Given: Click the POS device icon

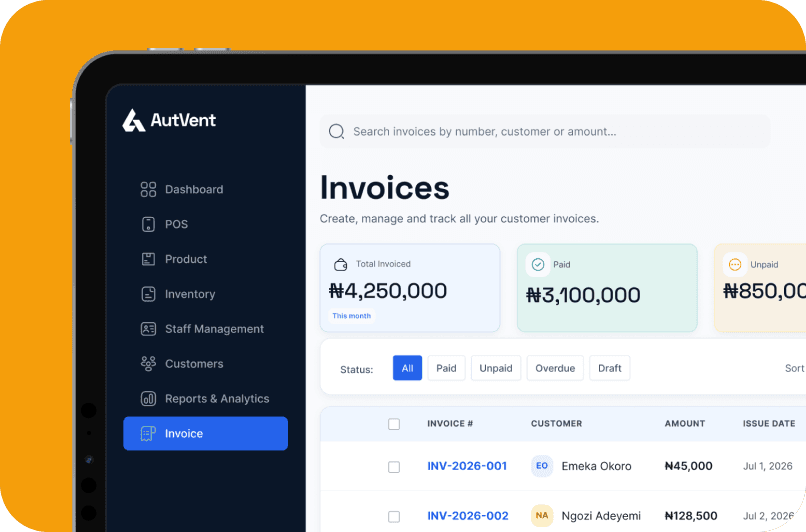Looking at the screenshot, I should coord(148,224).
